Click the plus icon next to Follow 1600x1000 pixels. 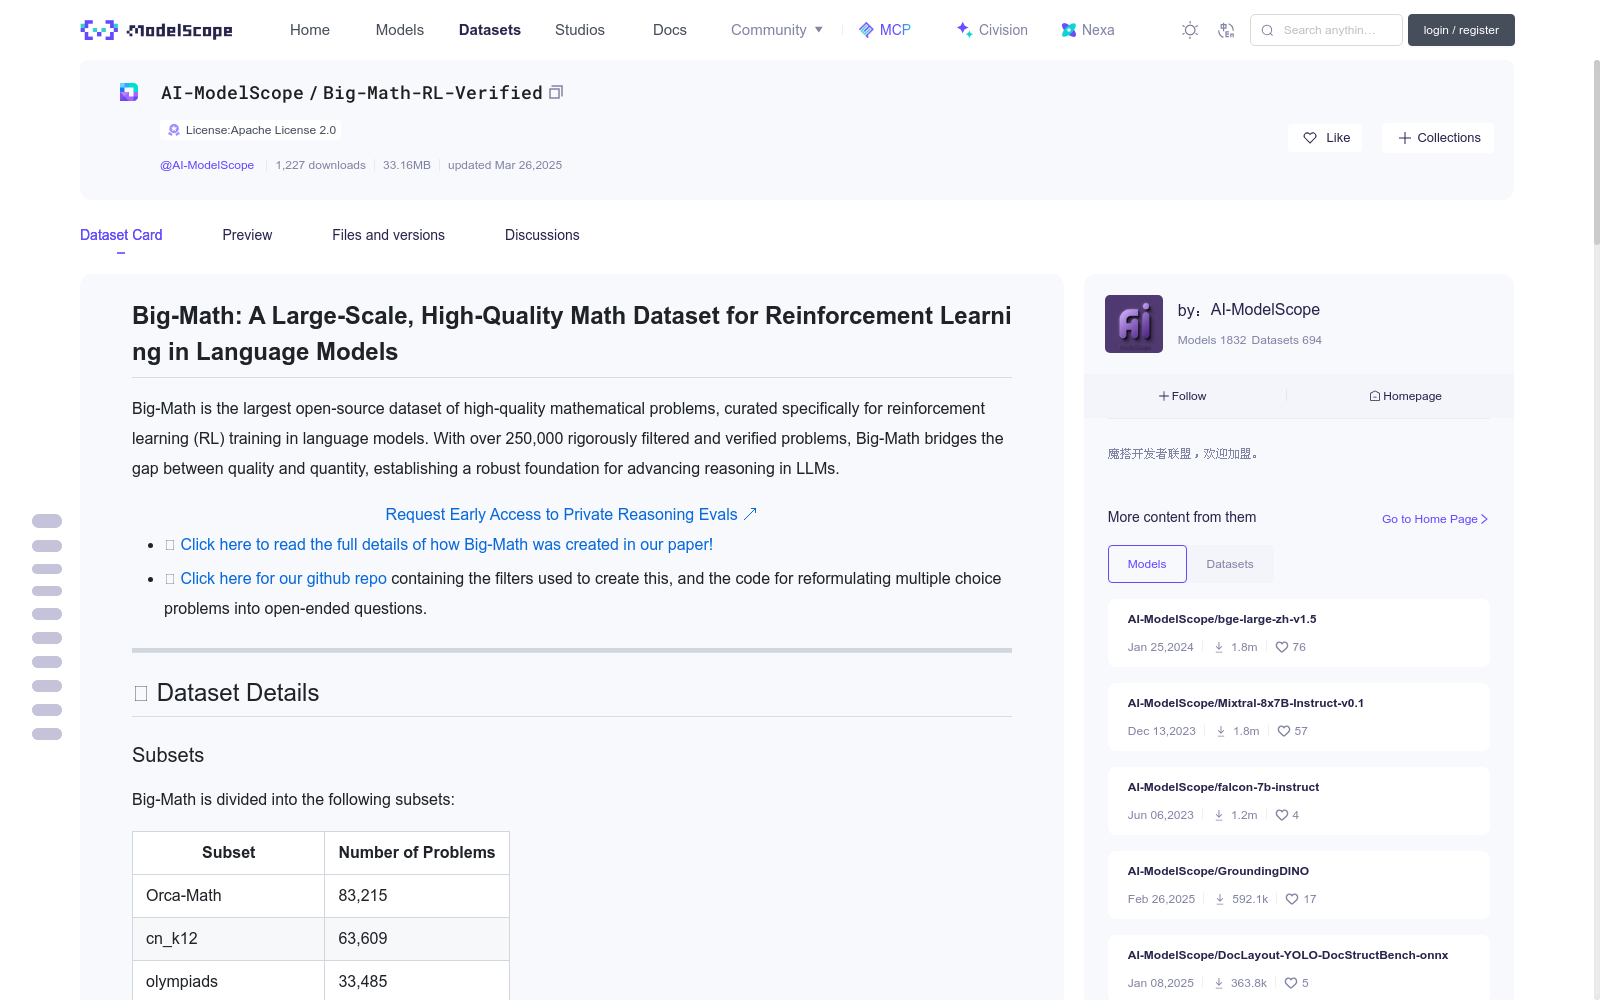[1164, 396]
